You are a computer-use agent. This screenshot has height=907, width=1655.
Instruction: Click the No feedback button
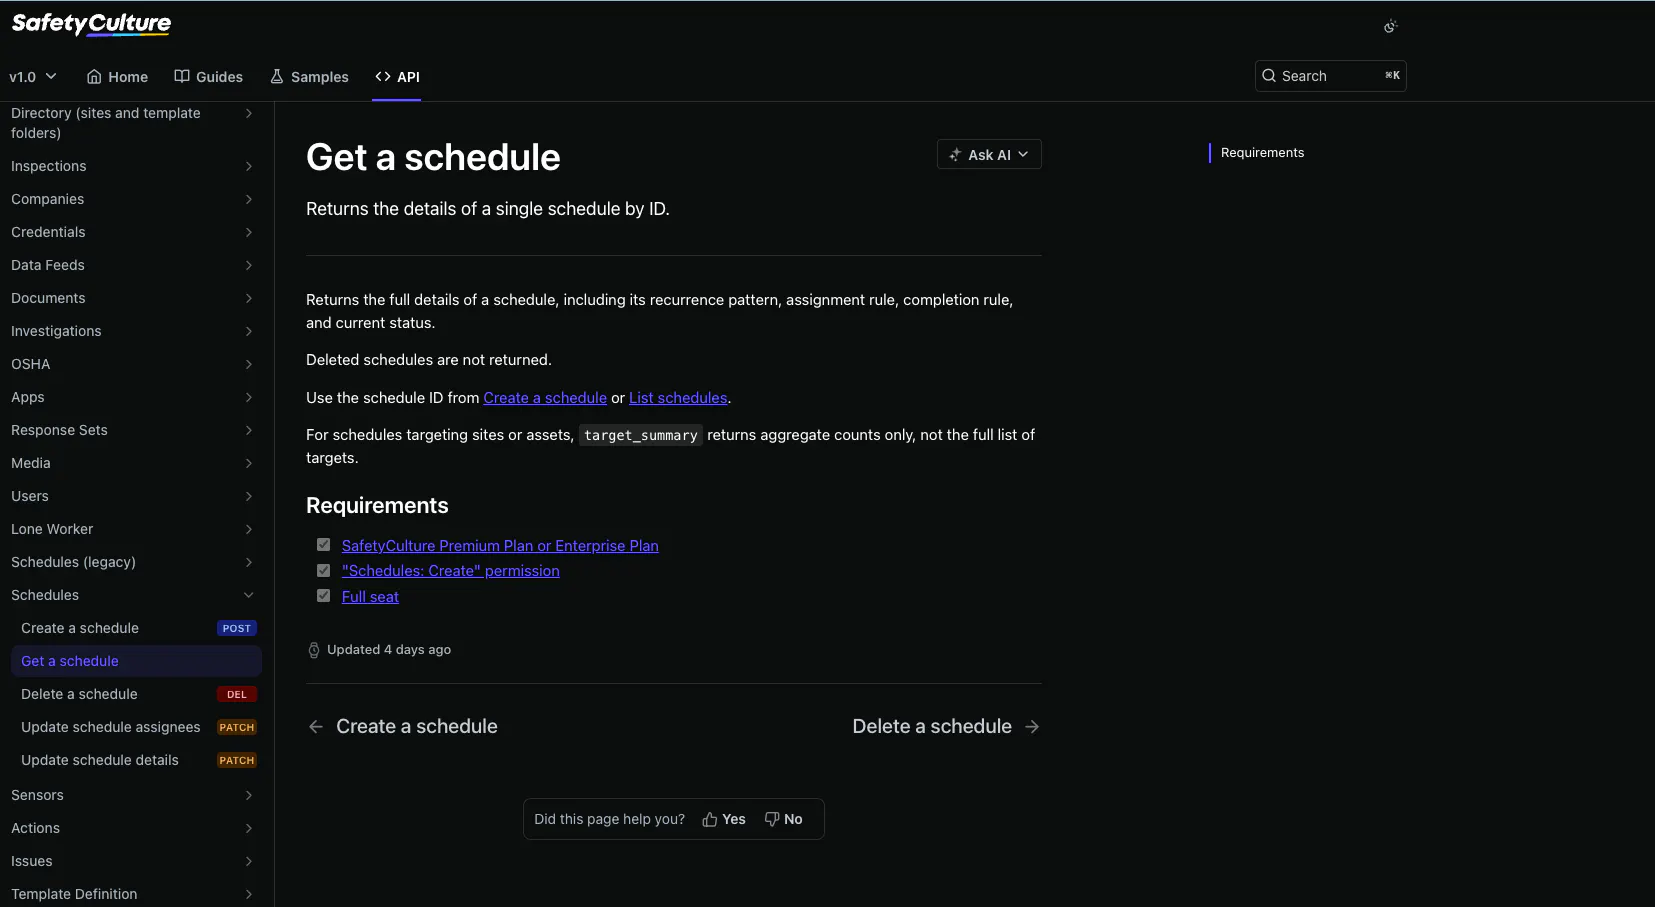pyautogui.click(x=783, y=819)
